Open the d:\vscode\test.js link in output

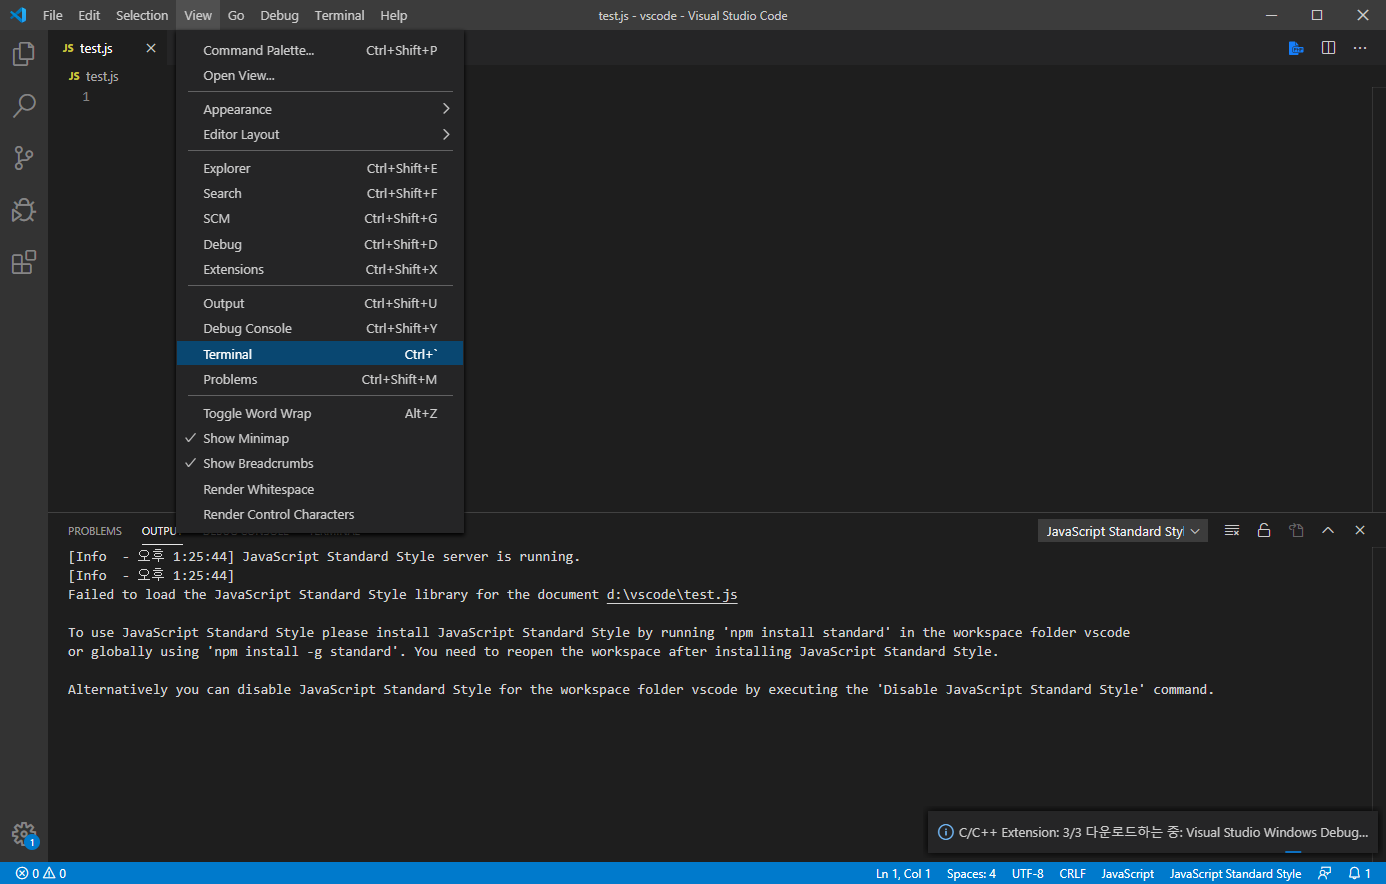672,594
